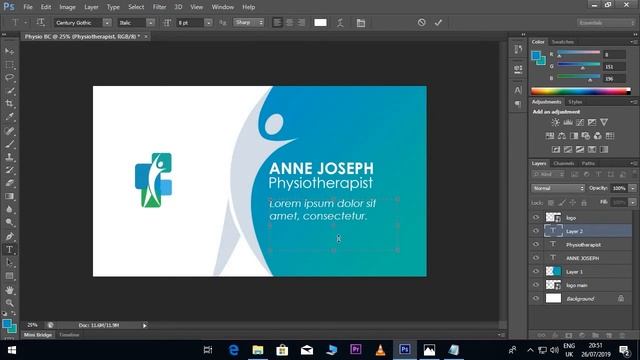Select the Gradient tool
This screenshot has width=640, height=360.
pyautogui.click(x=9, y=196)
